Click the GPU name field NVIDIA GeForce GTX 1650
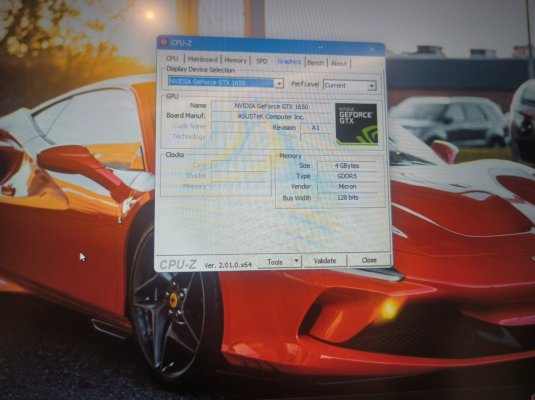 [271, 106]
